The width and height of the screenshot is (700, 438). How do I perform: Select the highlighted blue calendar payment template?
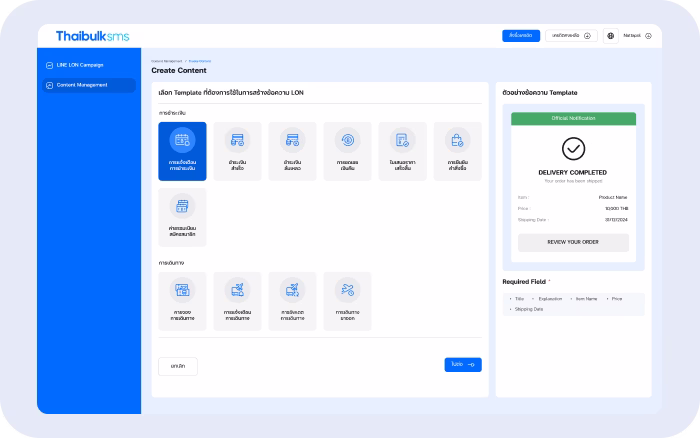182,151
